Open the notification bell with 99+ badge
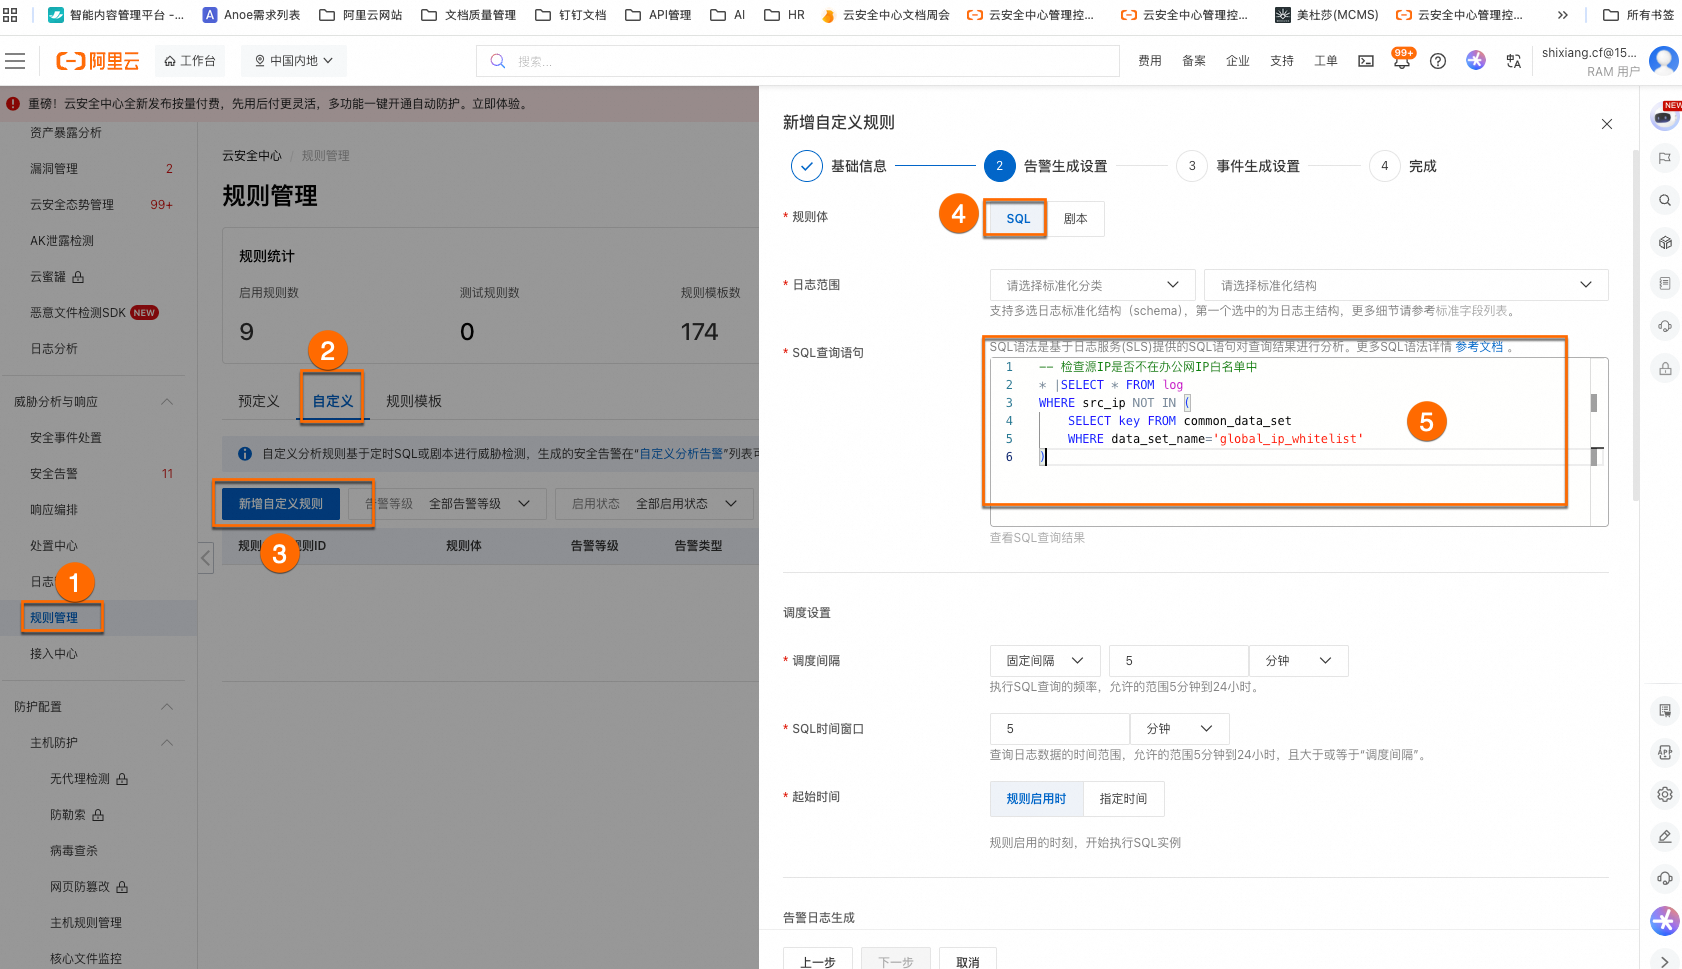This screenshot has width=1682, height=969. pos(1402,60)
